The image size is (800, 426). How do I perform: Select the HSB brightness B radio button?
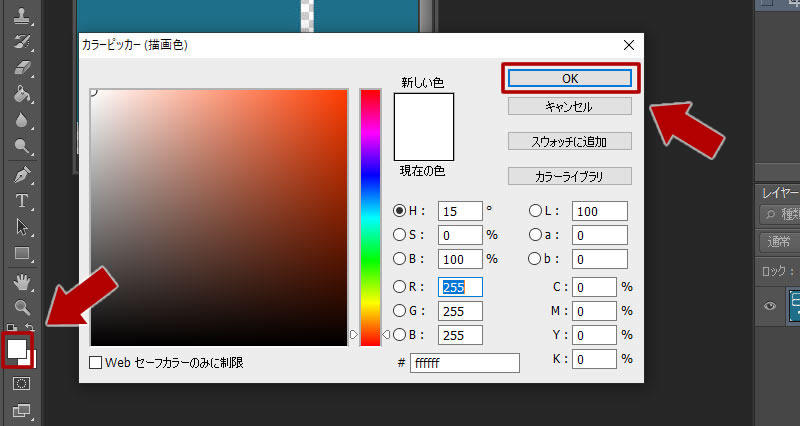[x=399, y=259]
